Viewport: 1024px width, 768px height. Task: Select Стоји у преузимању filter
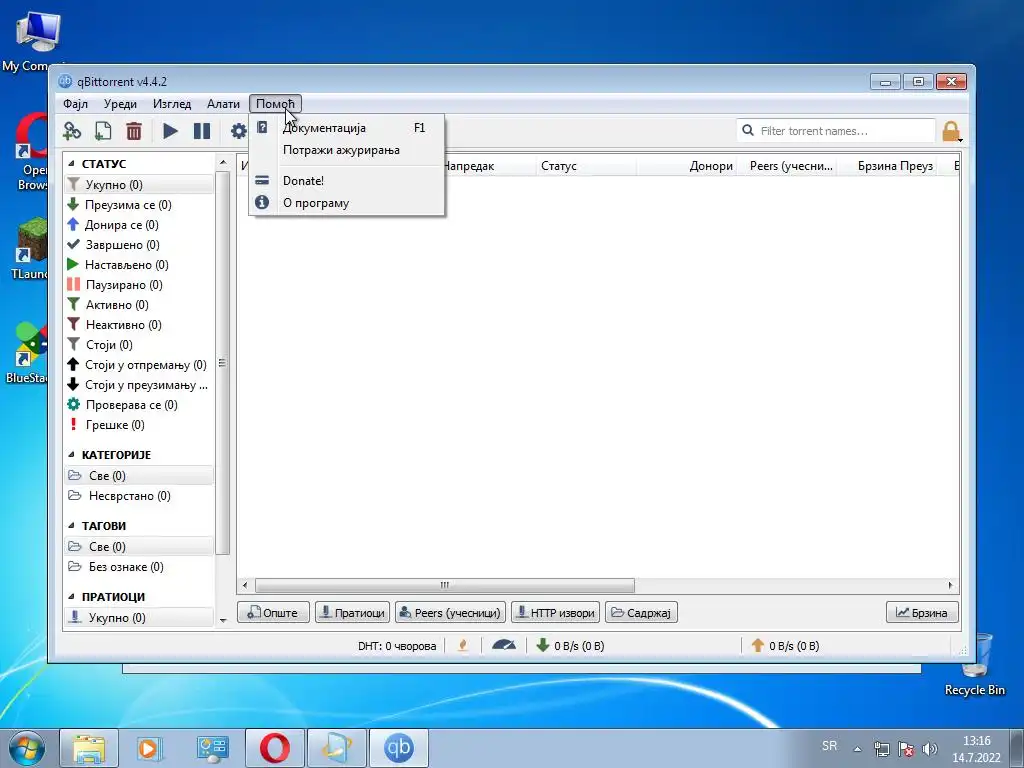coord(139,385)
